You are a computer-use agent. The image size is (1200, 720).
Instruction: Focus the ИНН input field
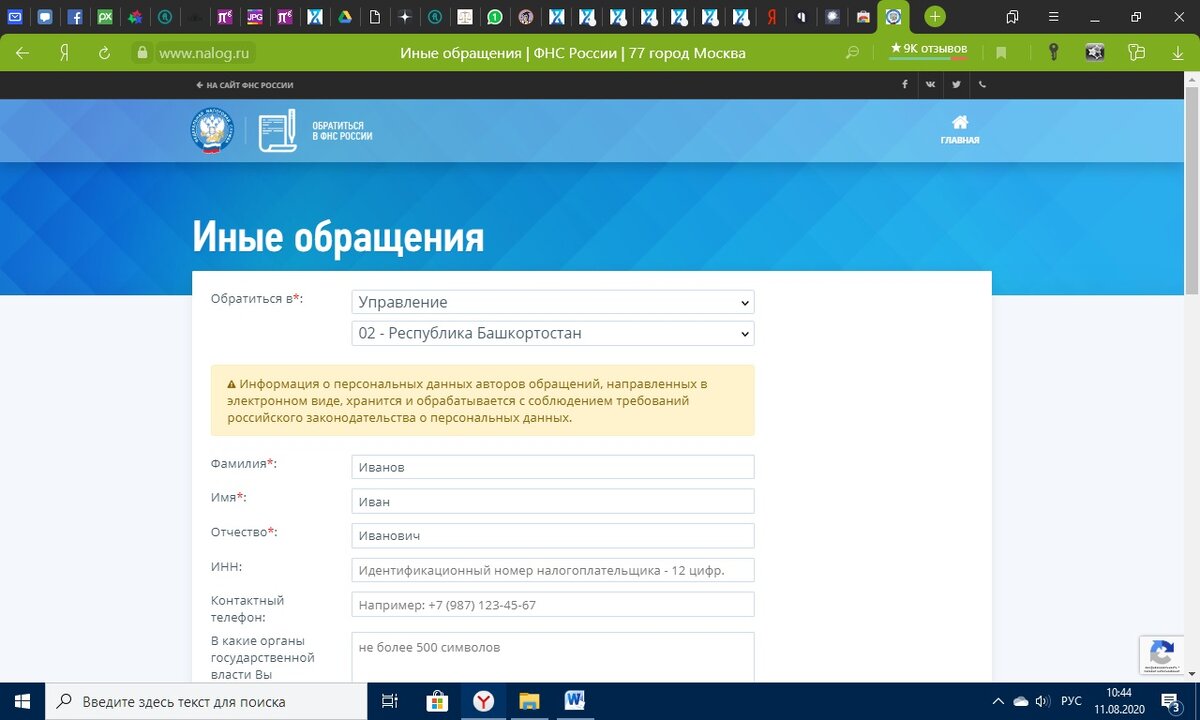click(x=553, y=570)
